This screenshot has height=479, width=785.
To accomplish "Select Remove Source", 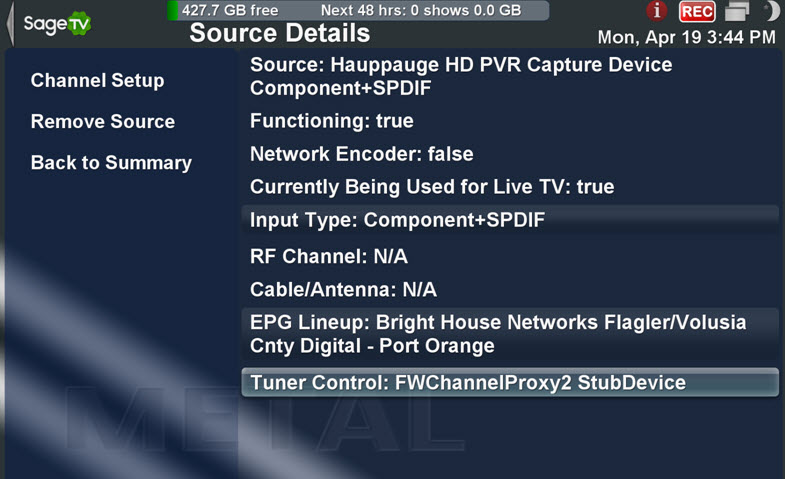I will coord(103,122).
